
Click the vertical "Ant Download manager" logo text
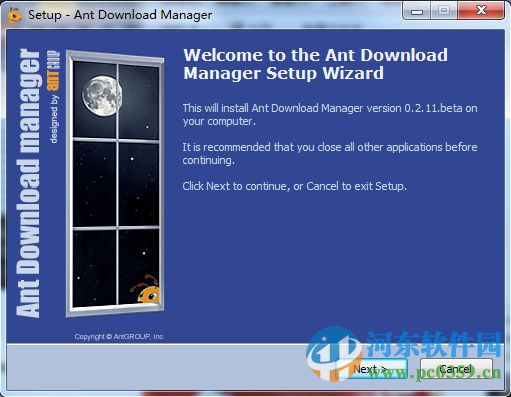pos(29,183)
